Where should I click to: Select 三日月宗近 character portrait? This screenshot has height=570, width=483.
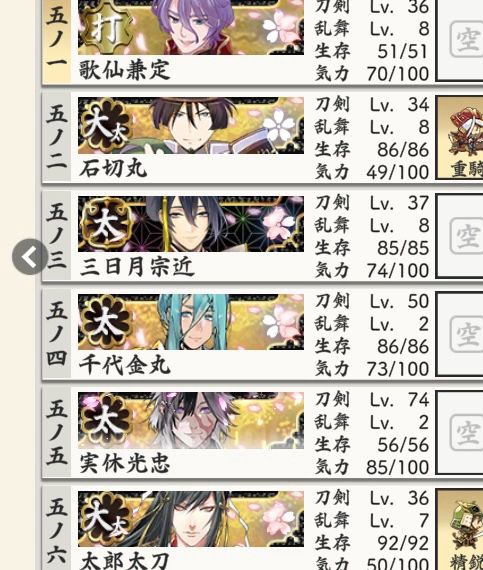[x=191, y=224]
